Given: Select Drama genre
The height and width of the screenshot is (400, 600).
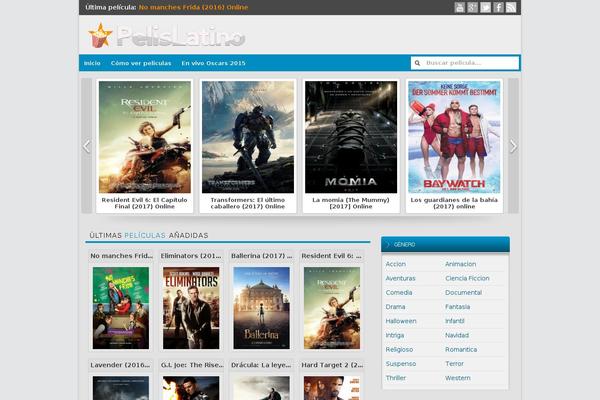Looking at the screenshot, I should tap(395, 307).
